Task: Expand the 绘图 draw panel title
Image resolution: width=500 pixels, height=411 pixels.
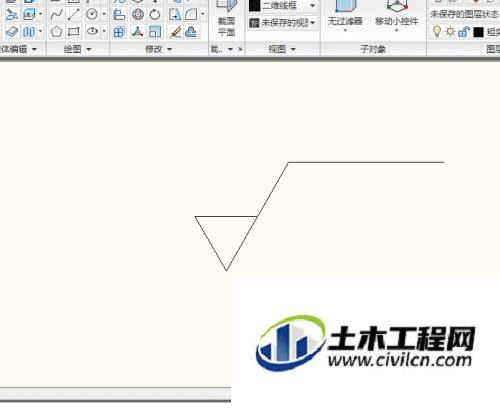Action: click(x=77, y=49)
